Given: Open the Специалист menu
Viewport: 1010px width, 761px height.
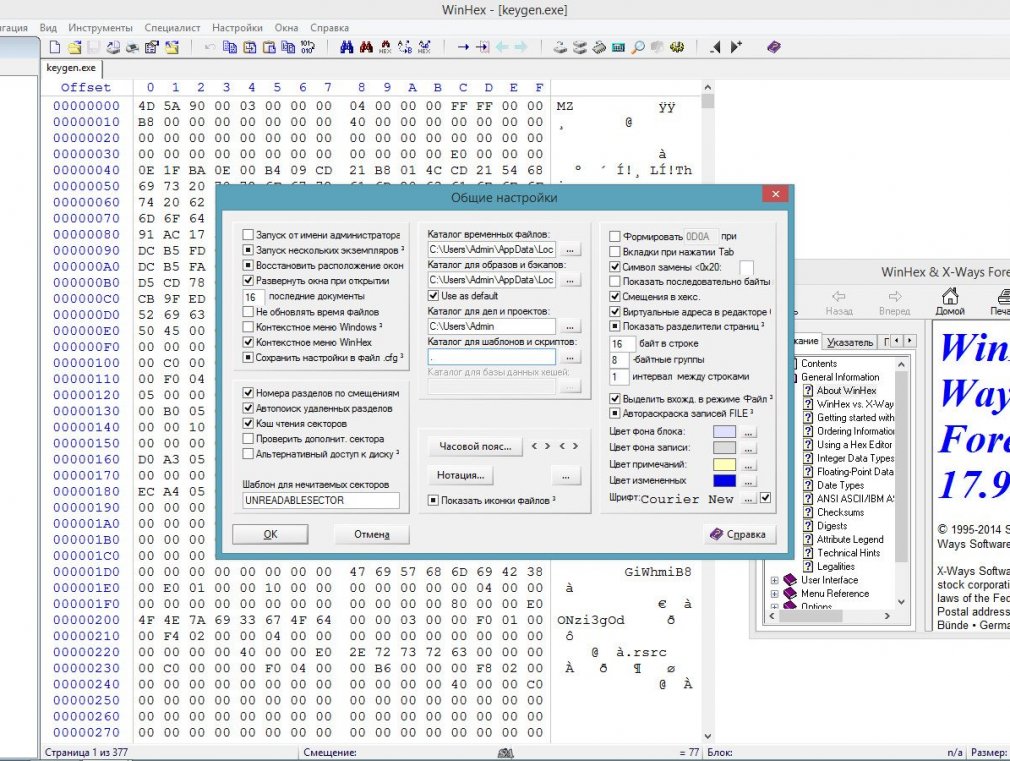Looking at the screenshot, I should tap(172, 28).
